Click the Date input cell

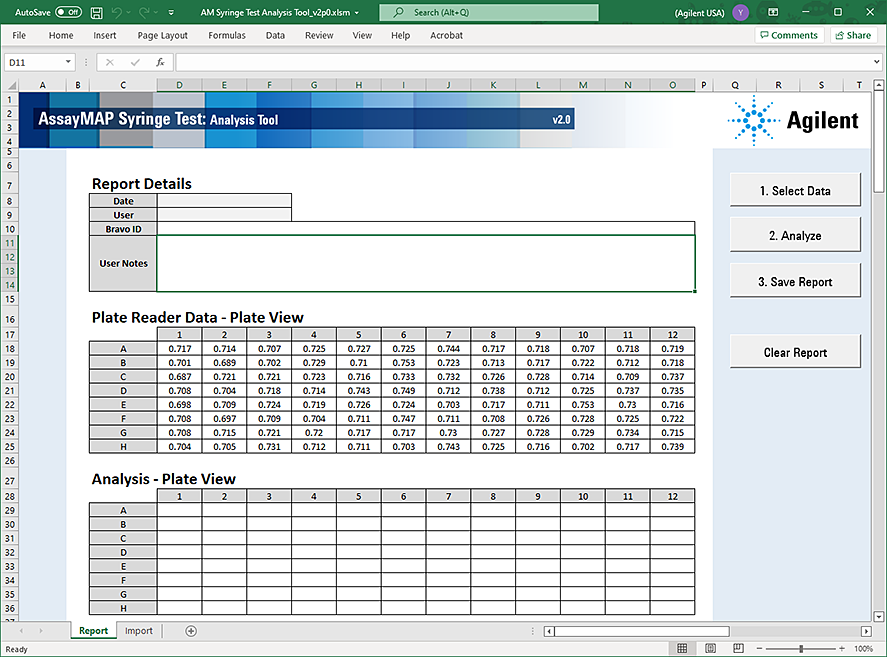click(x=224, y=200)
